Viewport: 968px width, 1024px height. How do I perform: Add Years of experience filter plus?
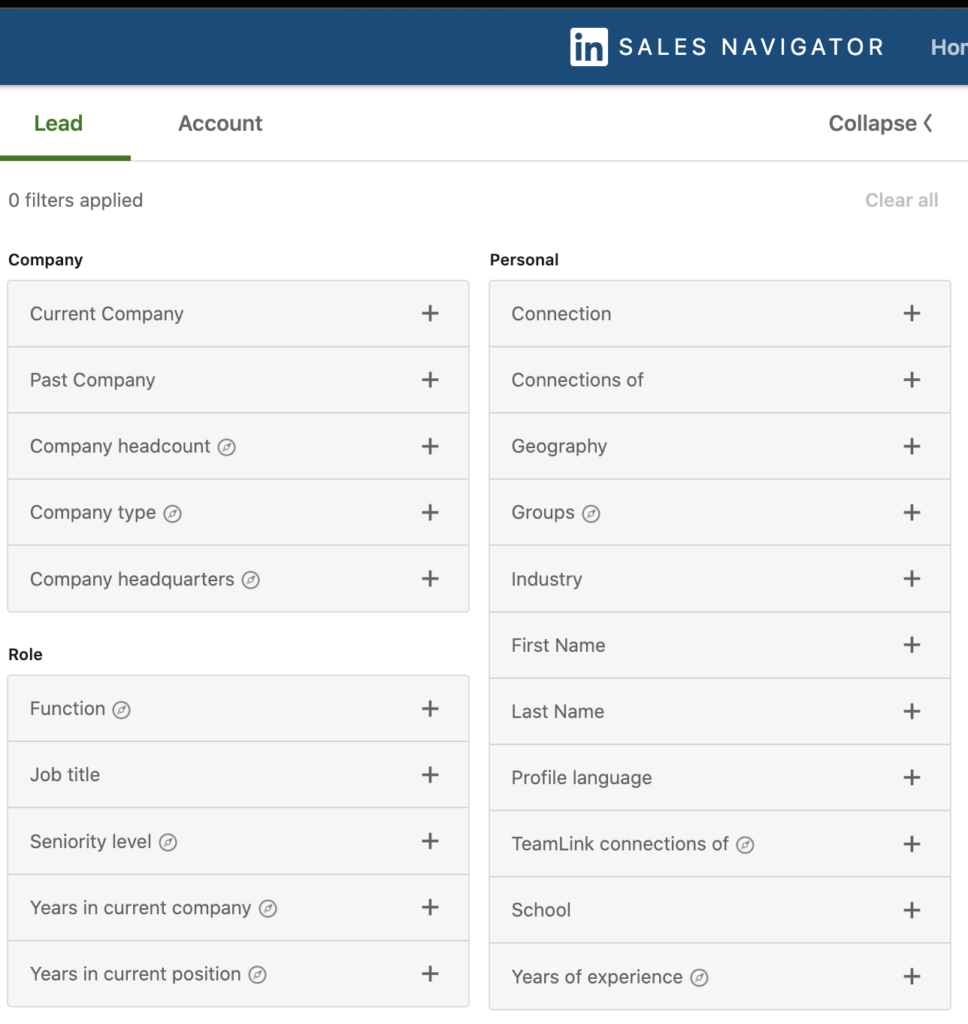click(x=912, y=976)
